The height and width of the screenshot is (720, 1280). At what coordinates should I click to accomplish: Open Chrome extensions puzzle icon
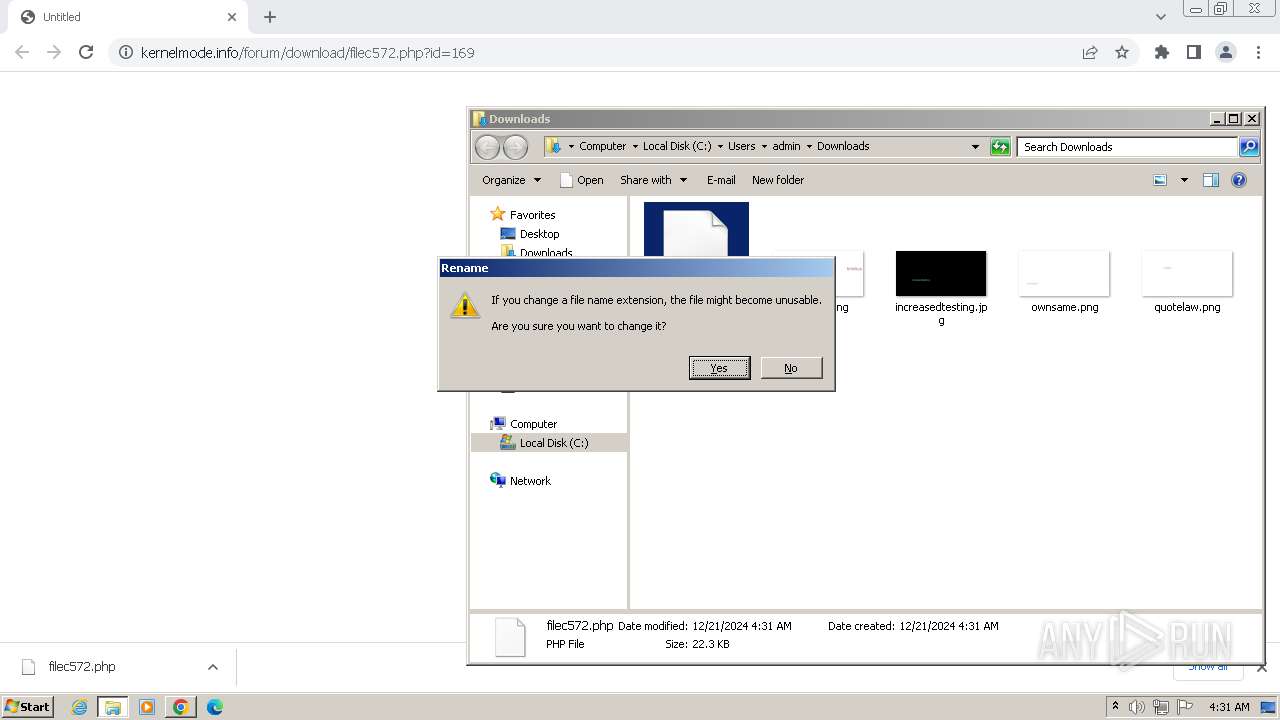tap(1162, 52)
